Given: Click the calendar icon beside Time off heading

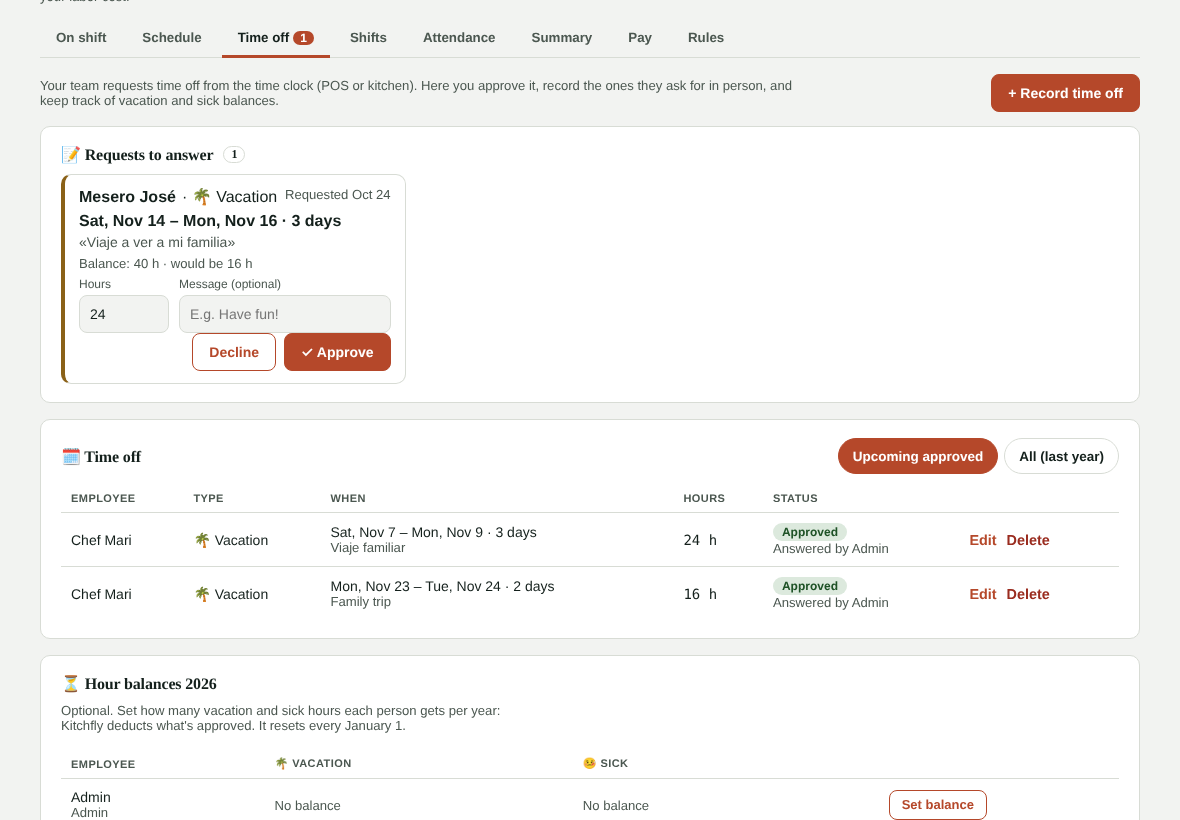Looking at the screenshot, I should [71, 457].
